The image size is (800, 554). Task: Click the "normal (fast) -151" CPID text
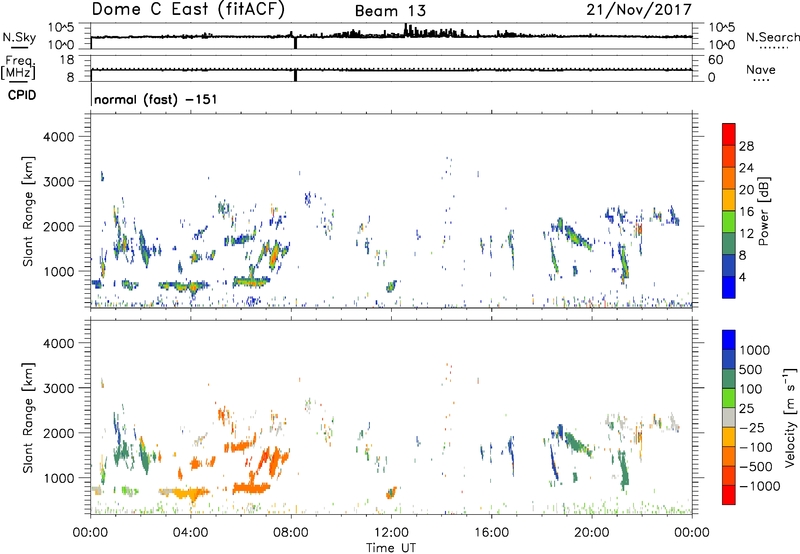(x=156, y=99)
